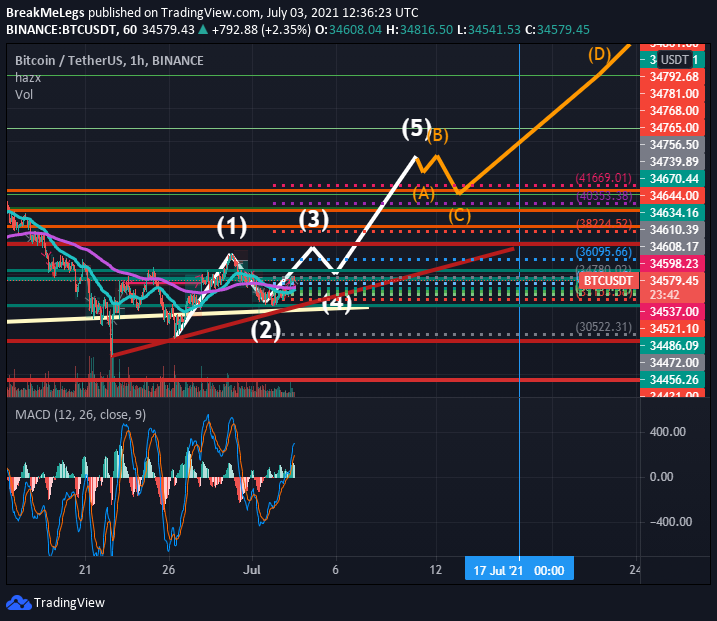This screenshot has width=717, height=621.
Task: Click the red Fibonacci label (38224.52)
Action: pos(603,224)
